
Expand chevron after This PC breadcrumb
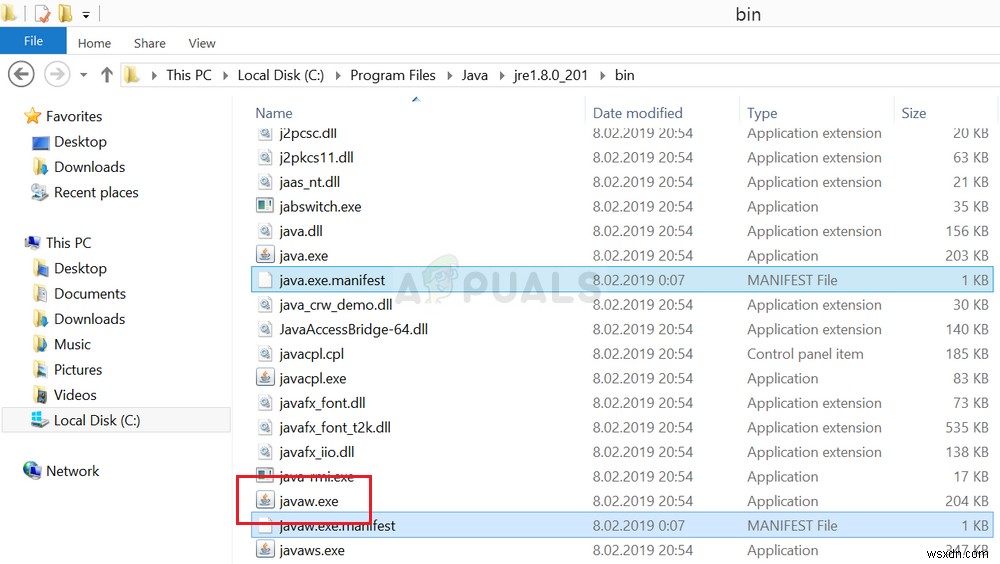point(225,76)
